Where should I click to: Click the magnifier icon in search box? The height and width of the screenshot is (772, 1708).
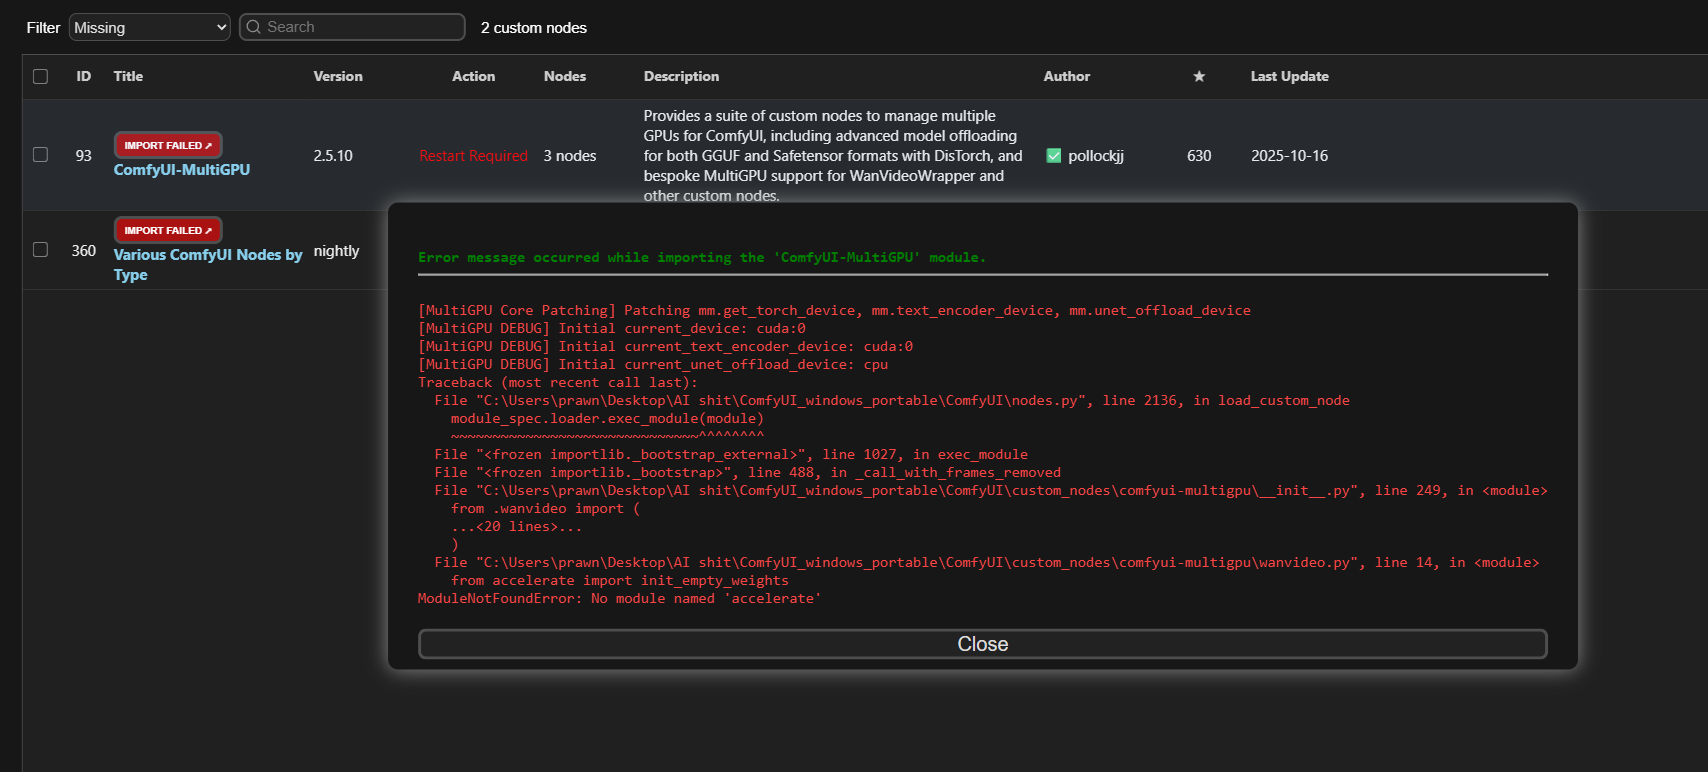click(254, 27)
